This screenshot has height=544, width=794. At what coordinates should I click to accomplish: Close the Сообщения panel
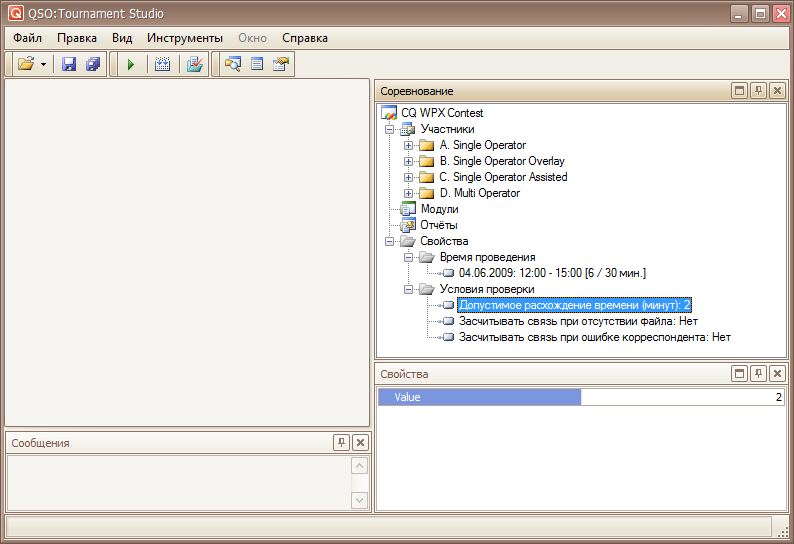360,443
